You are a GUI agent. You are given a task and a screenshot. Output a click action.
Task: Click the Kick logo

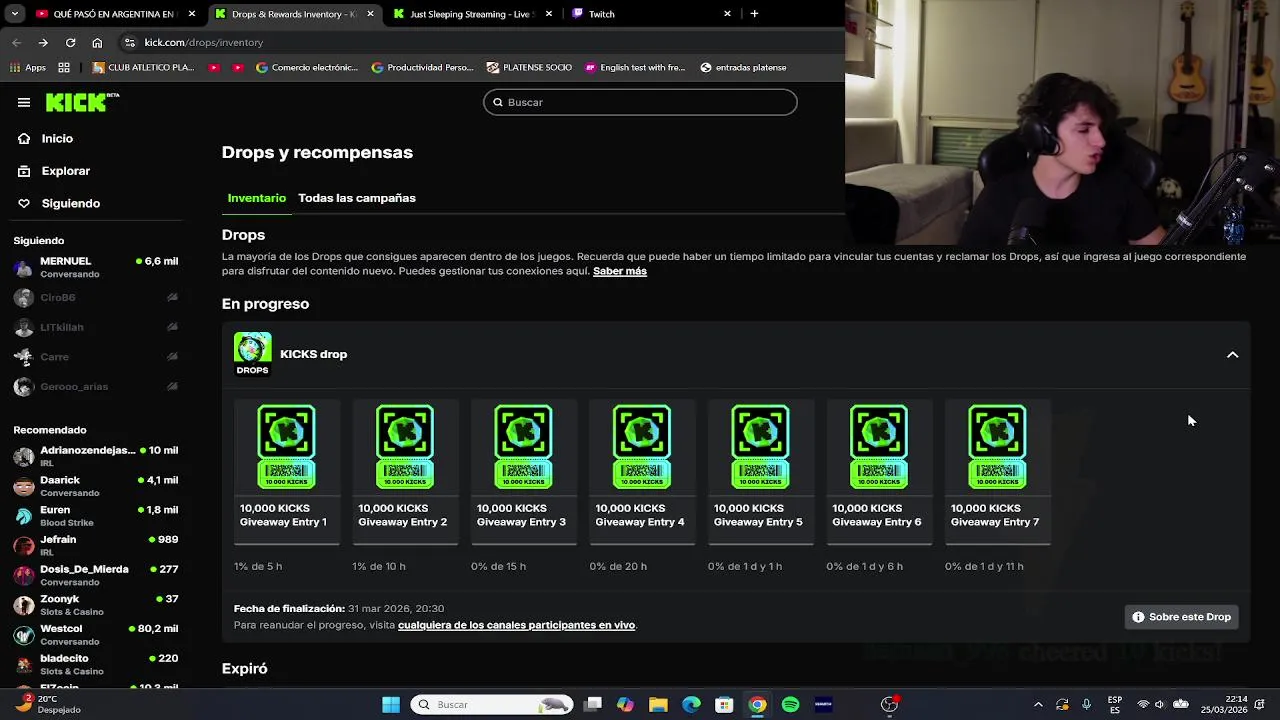(82, 102)
